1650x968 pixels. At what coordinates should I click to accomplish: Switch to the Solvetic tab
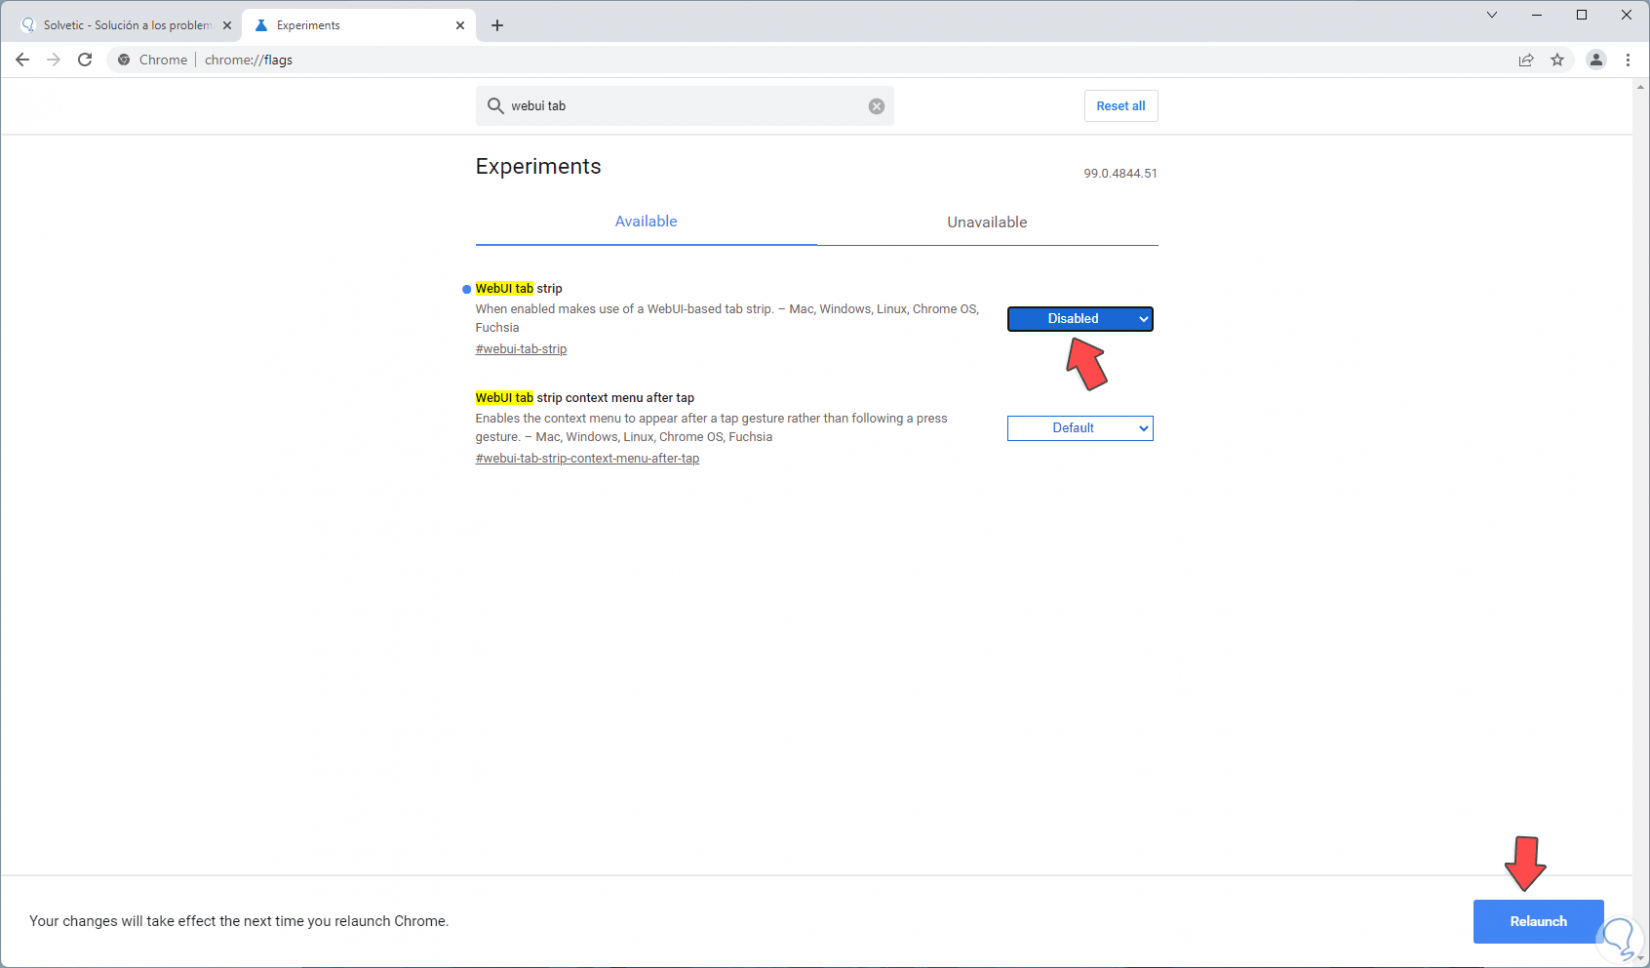pos(125,25)
